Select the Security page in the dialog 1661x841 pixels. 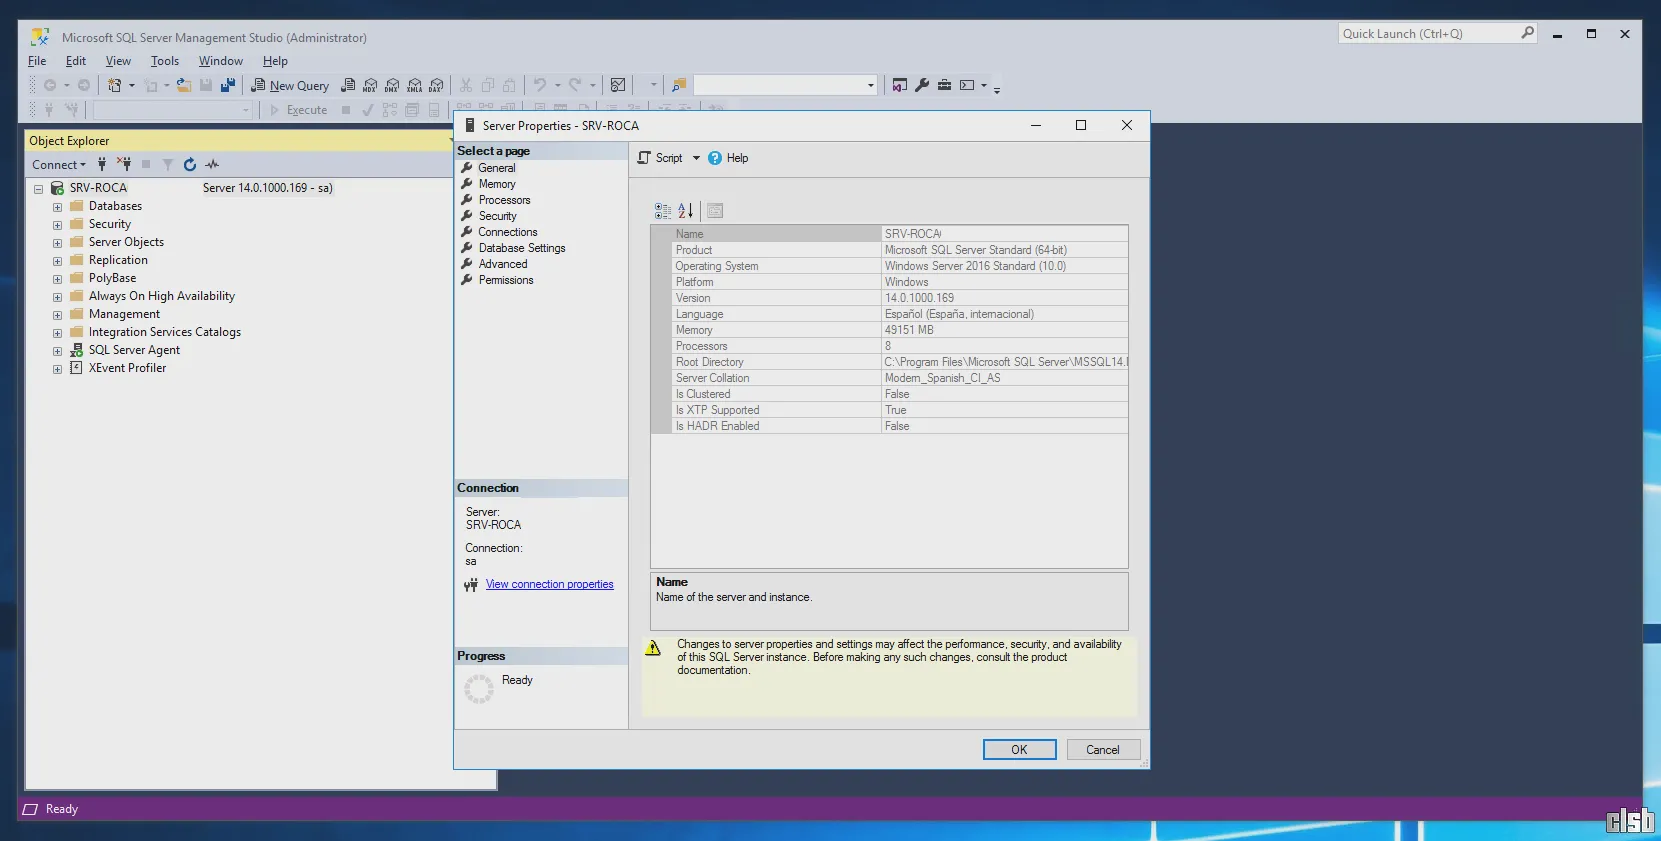coord(497,216)
